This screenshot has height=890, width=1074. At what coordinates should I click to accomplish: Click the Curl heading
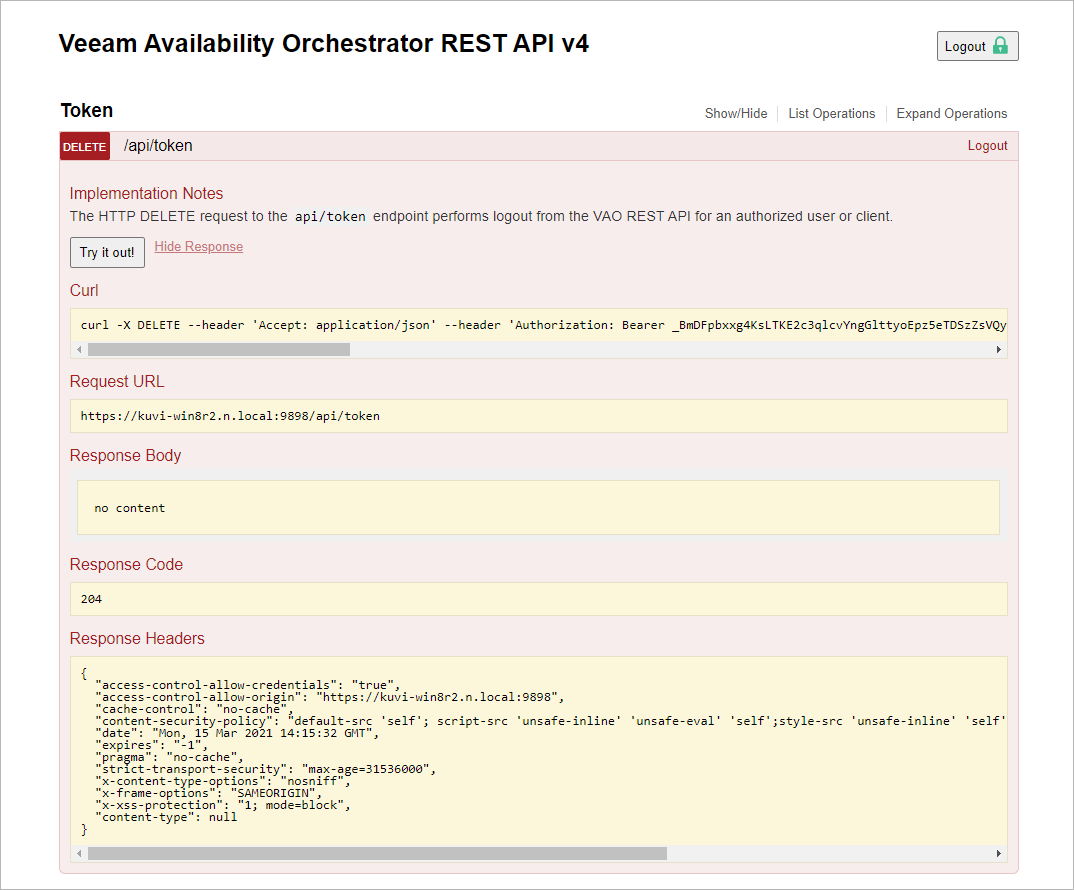pos(84,291)
